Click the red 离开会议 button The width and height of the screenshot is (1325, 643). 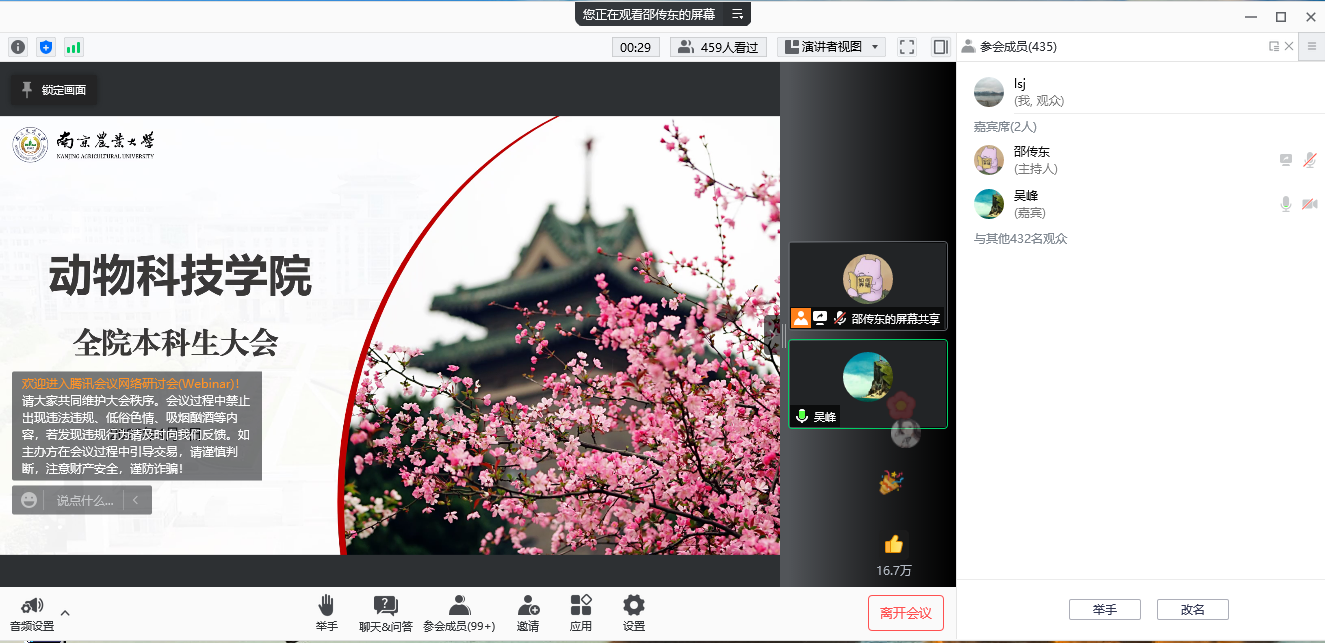click(x=905, y=613)
